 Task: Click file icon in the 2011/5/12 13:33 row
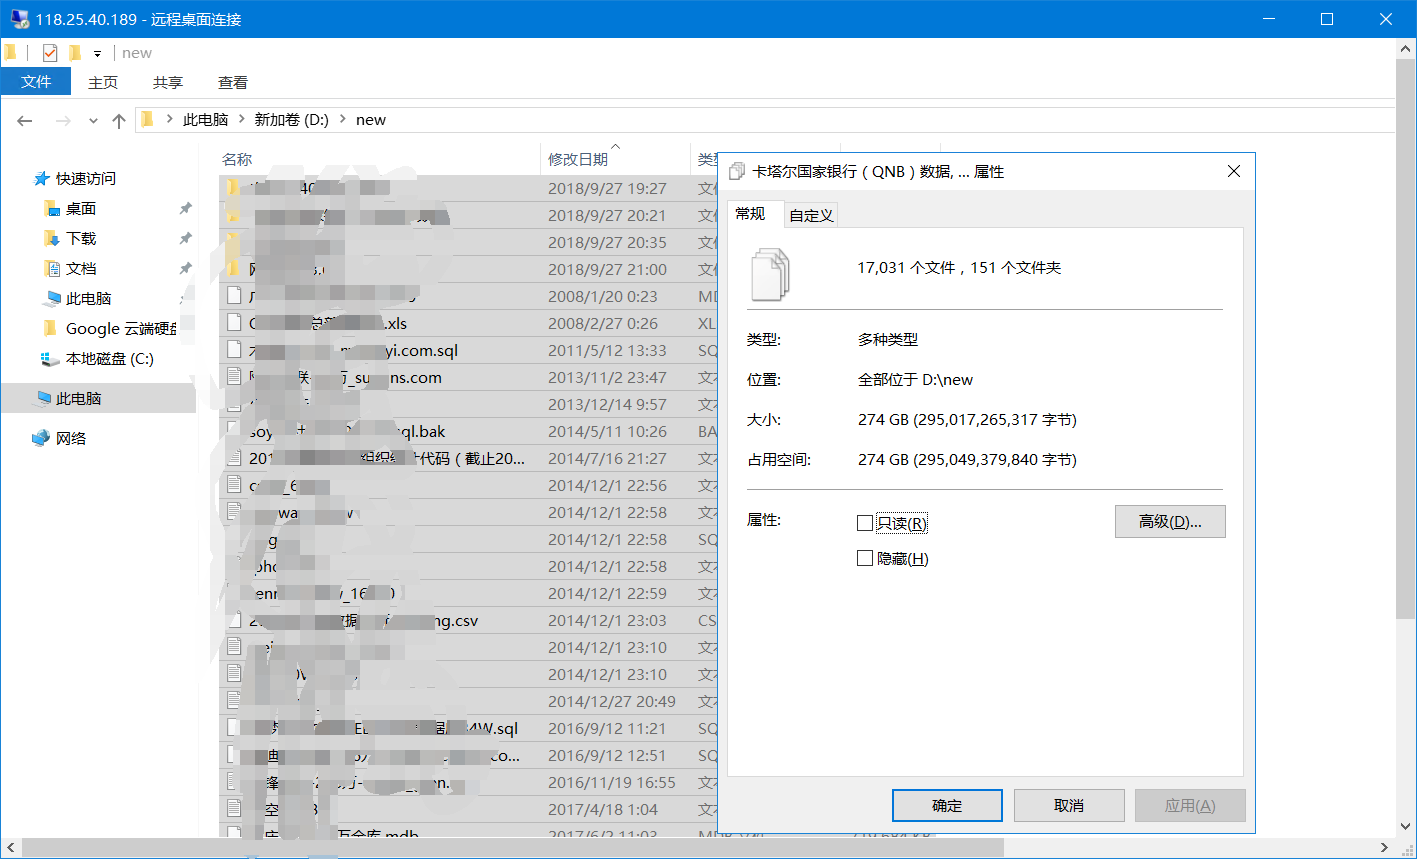click(x=234, y=350)
